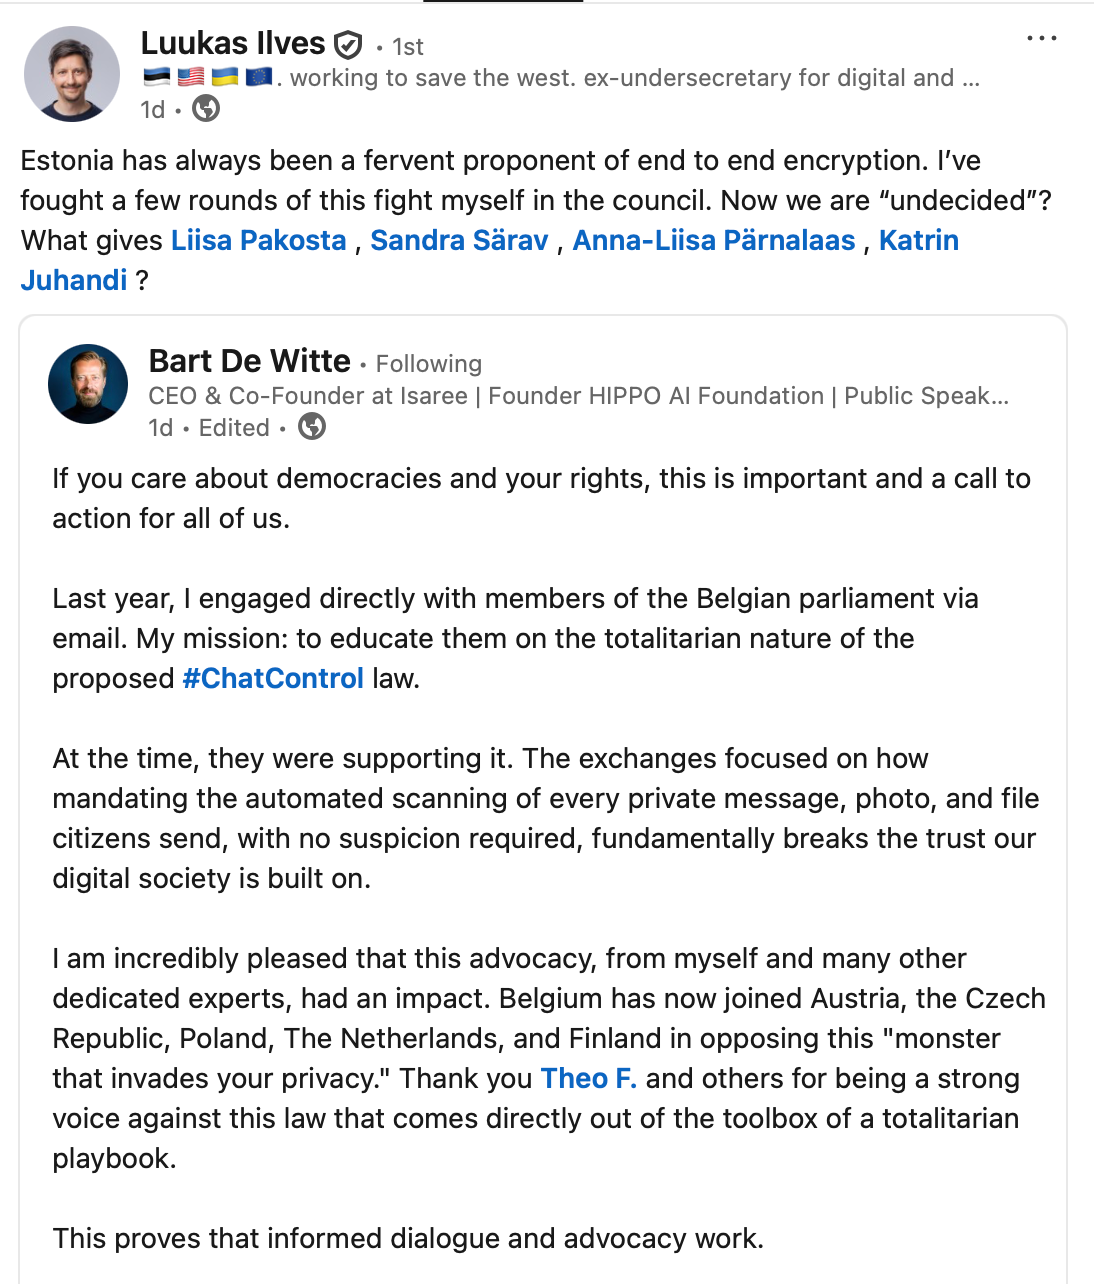
Task: Open the Anna-Liisa Pärnalaas mention
Action: click(713, 241)
